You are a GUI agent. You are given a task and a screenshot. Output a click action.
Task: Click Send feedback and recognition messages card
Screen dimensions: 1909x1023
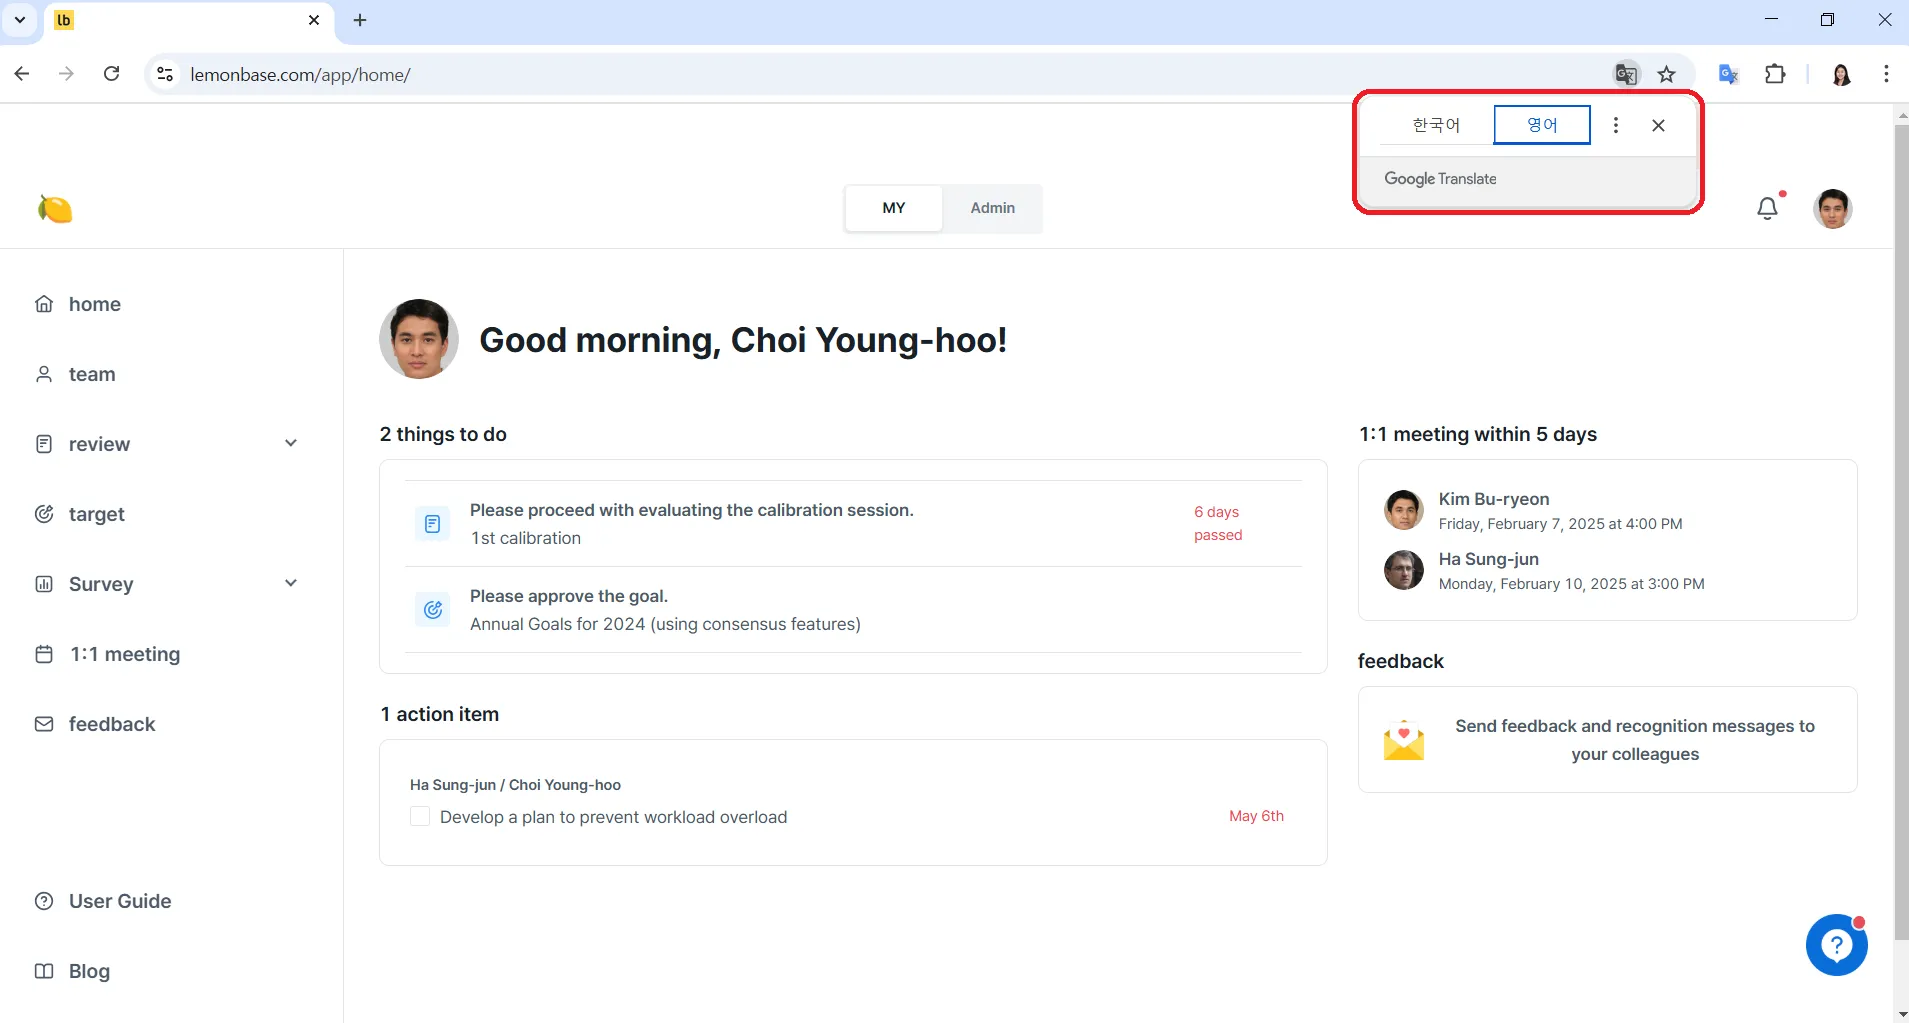coord(1607,740)
